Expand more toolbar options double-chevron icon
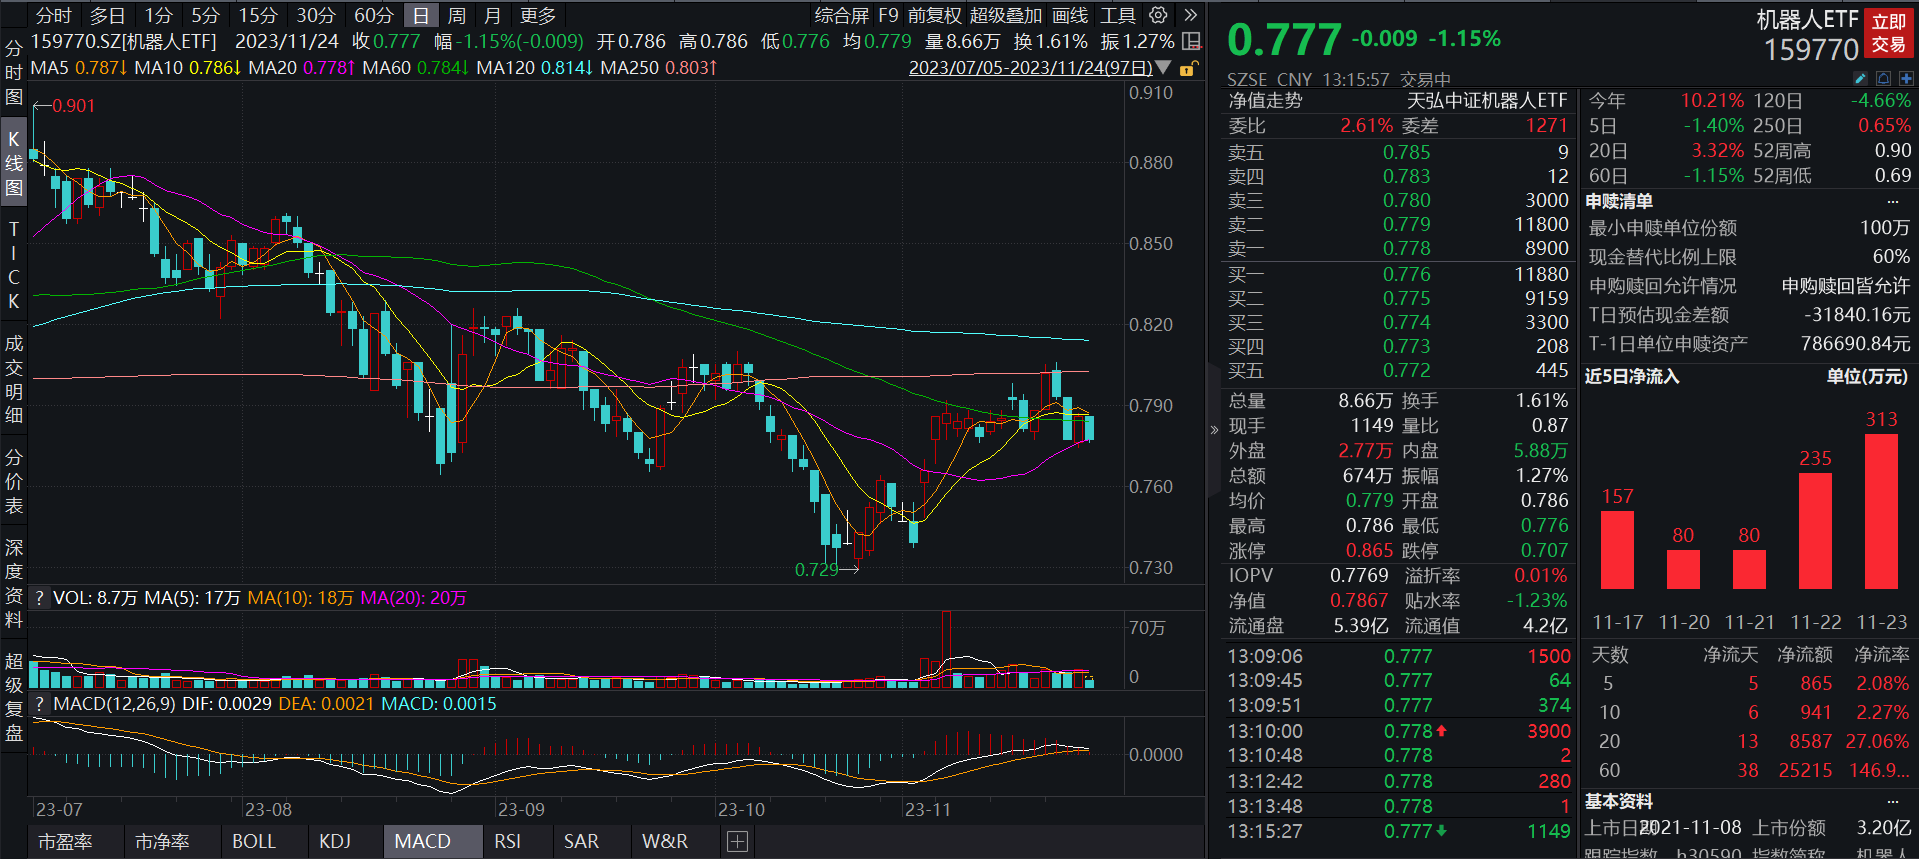The height and width of the screenshot is (859, 1919). coord(1190,15)
